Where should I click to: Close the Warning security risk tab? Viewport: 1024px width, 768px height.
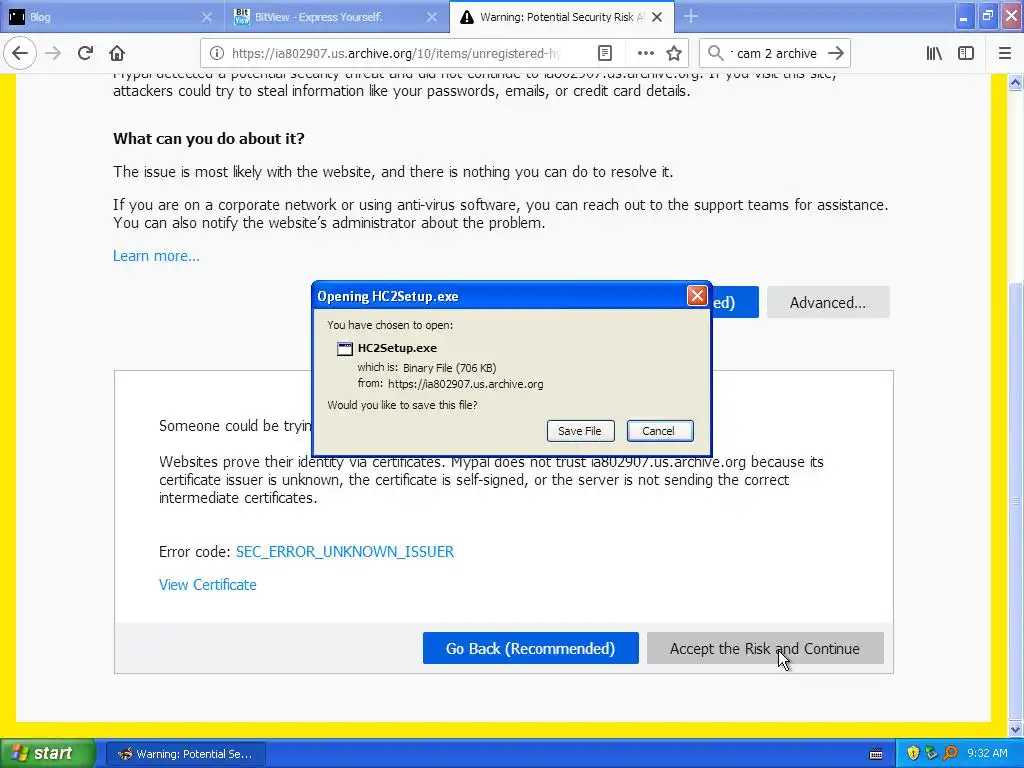658,17
